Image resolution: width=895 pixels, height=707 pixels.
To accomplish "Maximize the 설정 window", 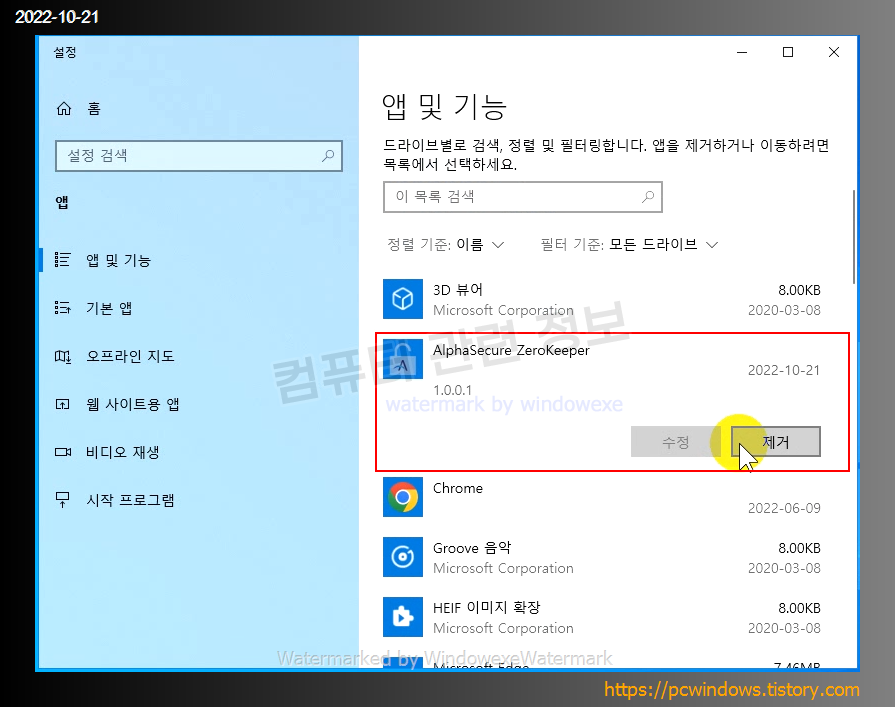I will [x=788, y=52].
